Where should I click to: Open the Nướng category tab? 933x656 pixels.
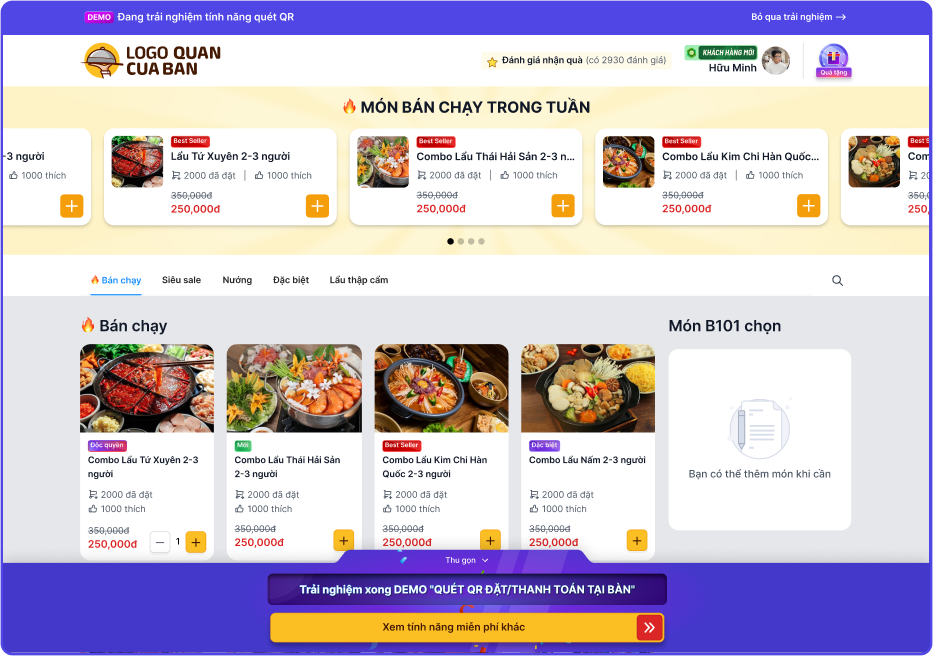pos(237,280)
